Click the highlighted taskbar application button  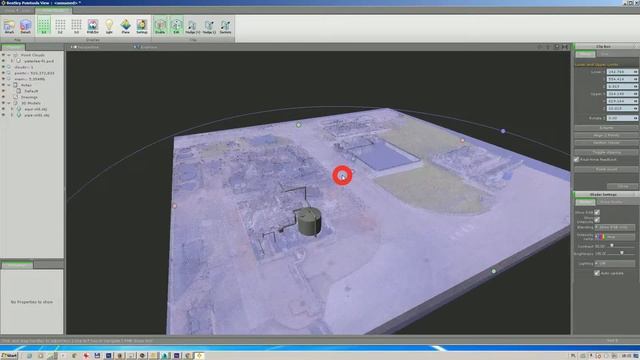(199, 356)
